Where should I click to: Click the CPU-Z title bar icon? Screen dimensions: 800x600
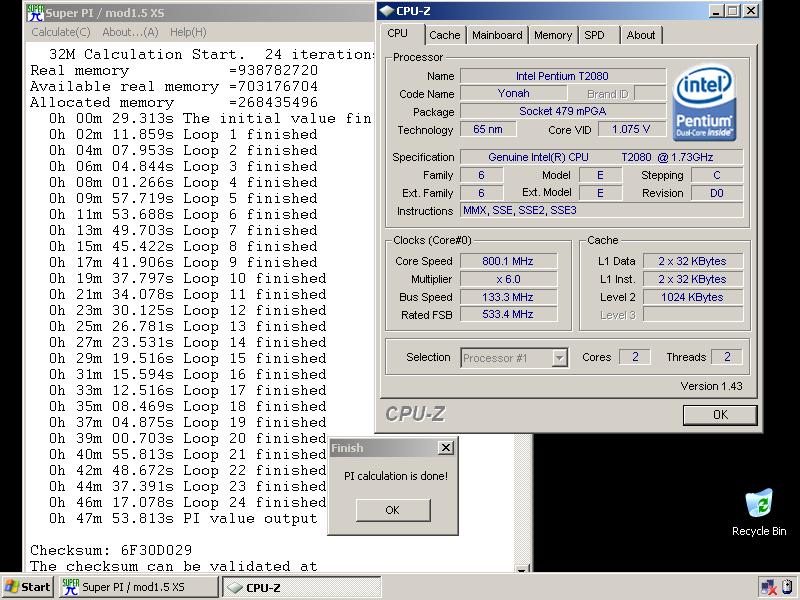pyautogui.click(x=387, y=11)
